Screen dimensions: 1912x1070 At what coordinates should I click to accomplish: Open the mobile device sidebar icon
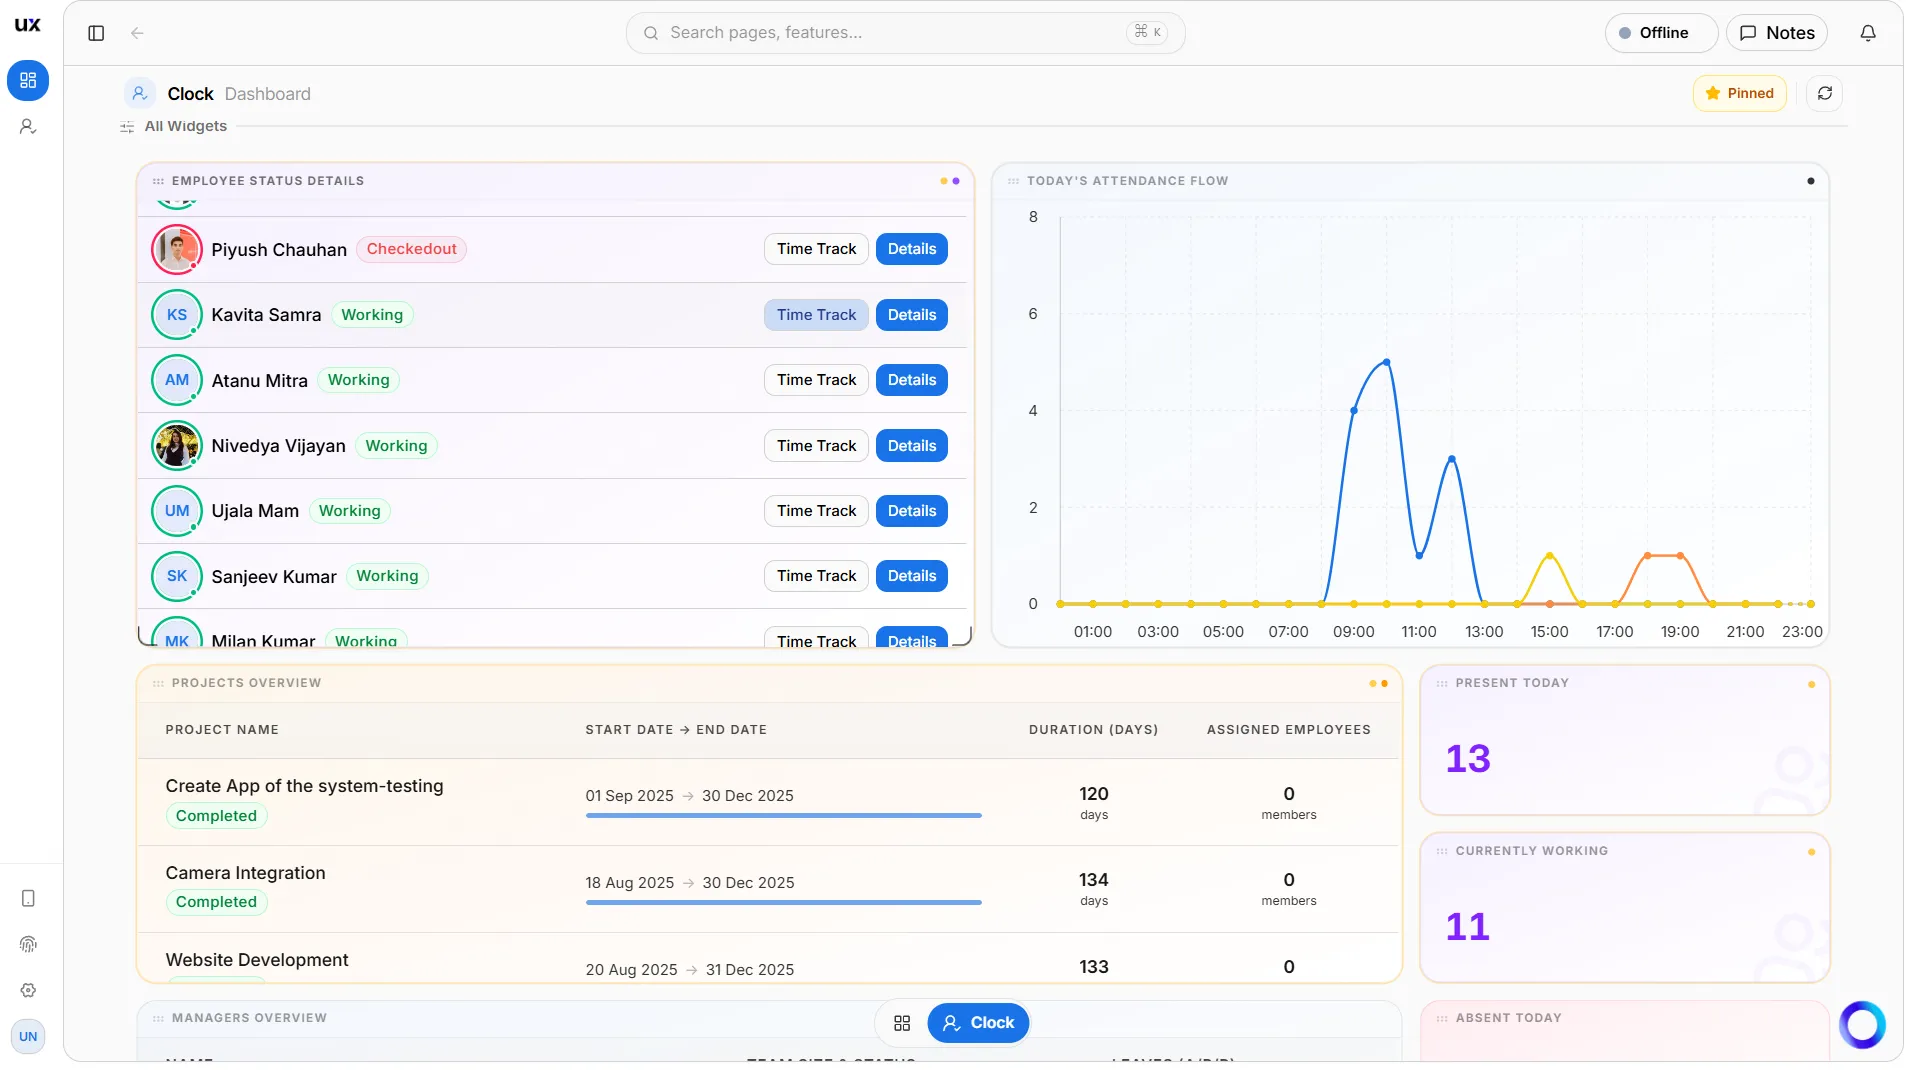[x=28, y=897]
